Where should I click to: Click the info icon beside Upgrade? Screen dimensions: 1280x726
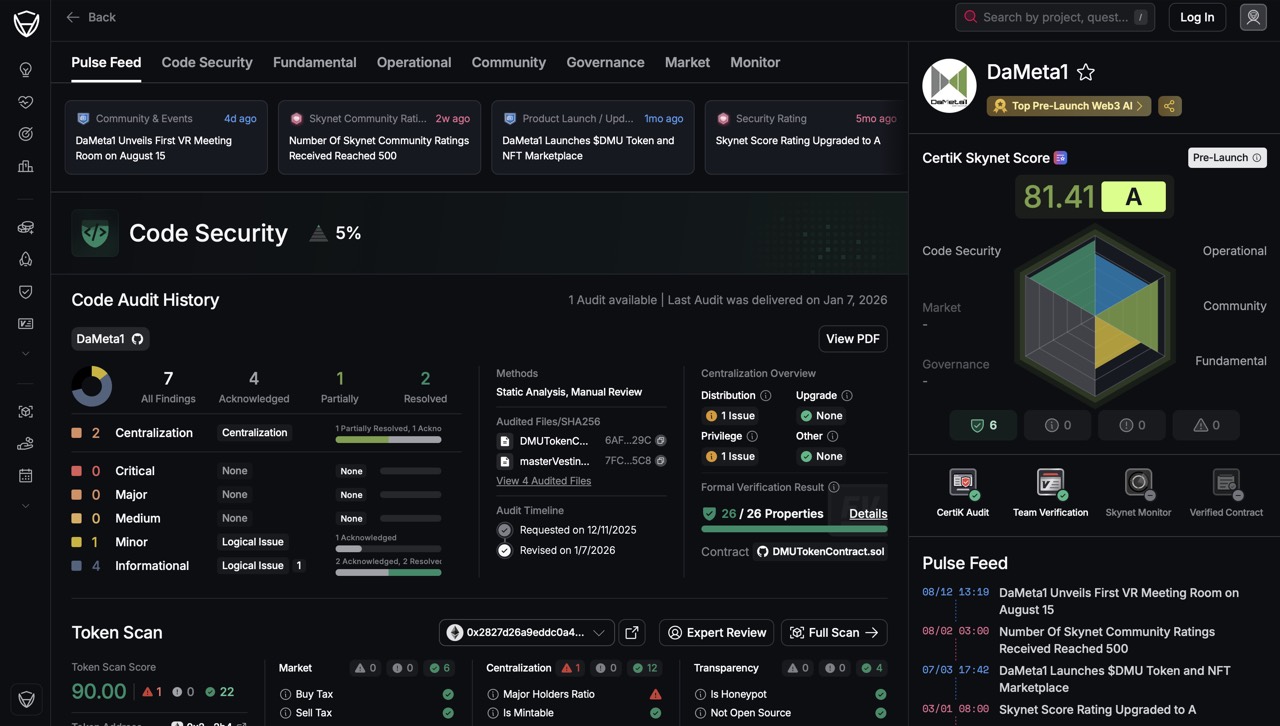(847, 396)
